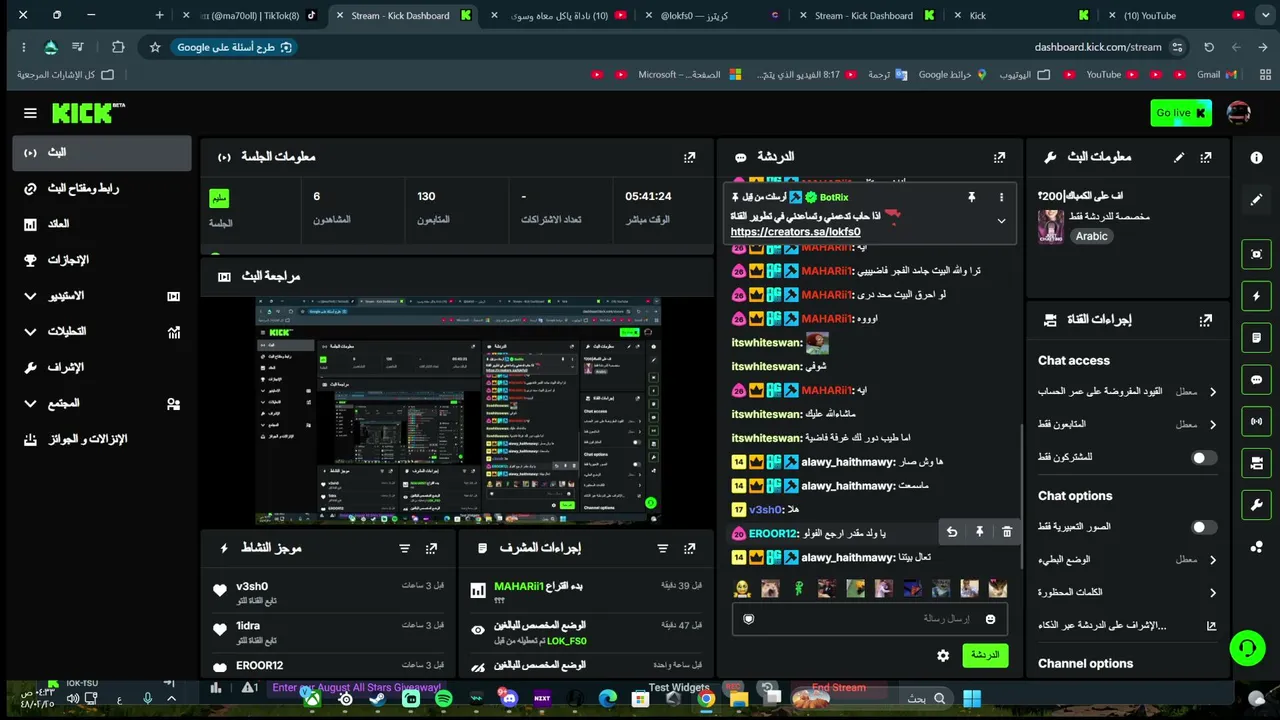Toggle wrench stream info widget in right rail
Viewport: 1280px width, 720px height.
point(1257,505)
